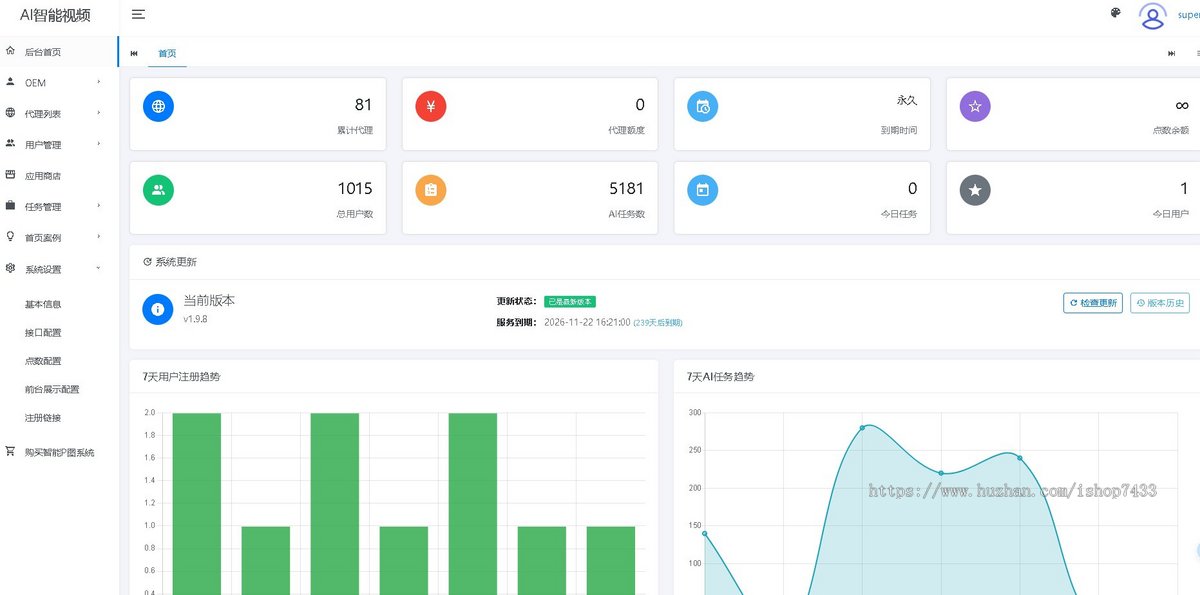Click the green users icon on 总用户数 card
The image size is (1200, 595).
pos(158,190)
